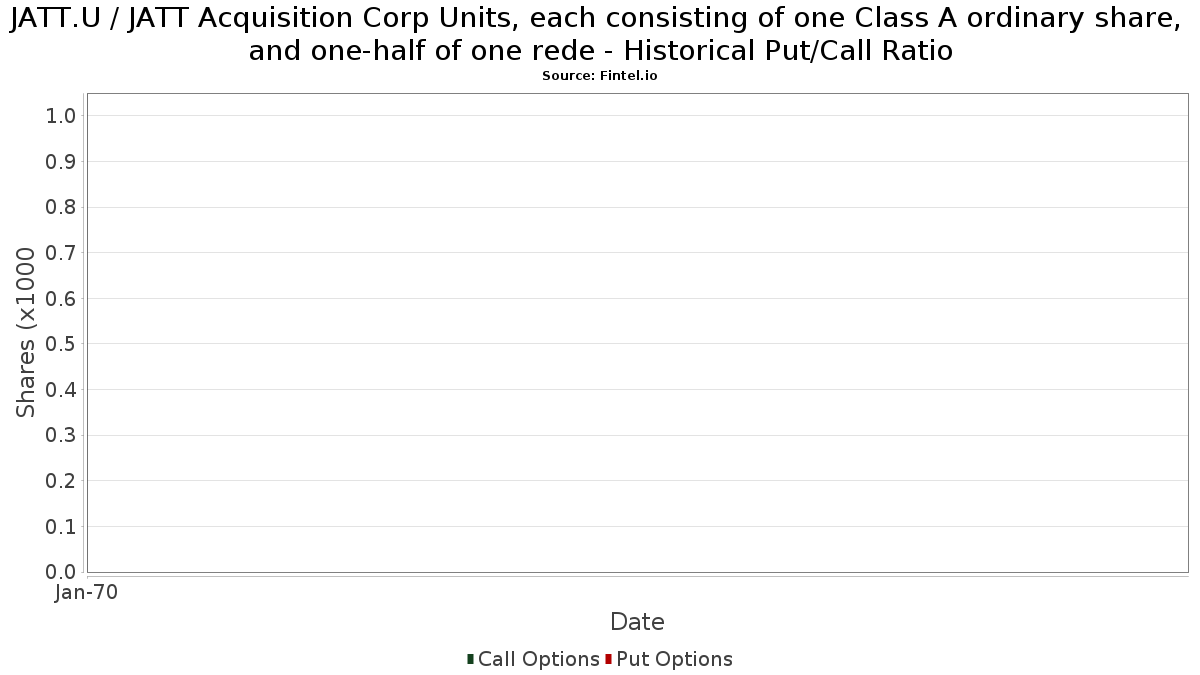
Task: Click the 1.0 y-axis tick label
Action: [61, 116]
